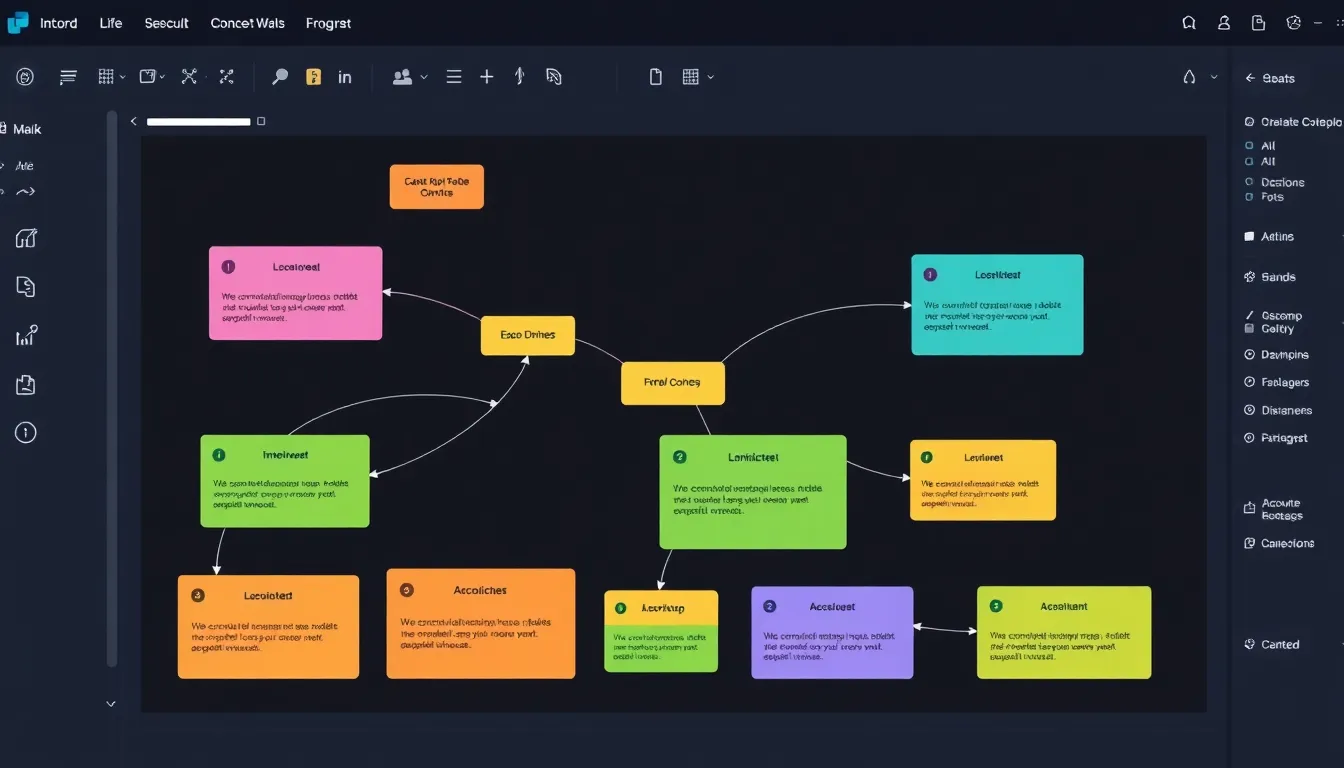
Task: Click the left sidebar vertical scrollbar
Action: pyautogui.click(x=112, y=390)
